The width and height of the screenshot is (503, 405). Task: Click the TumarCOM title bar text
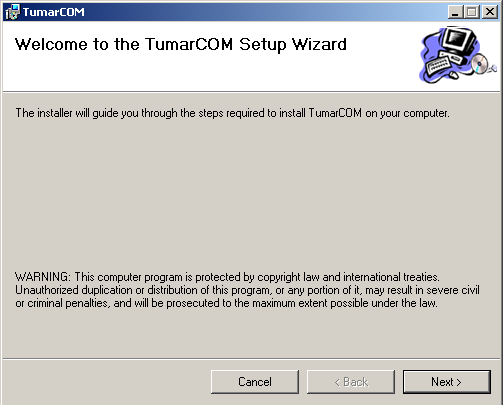54,12
